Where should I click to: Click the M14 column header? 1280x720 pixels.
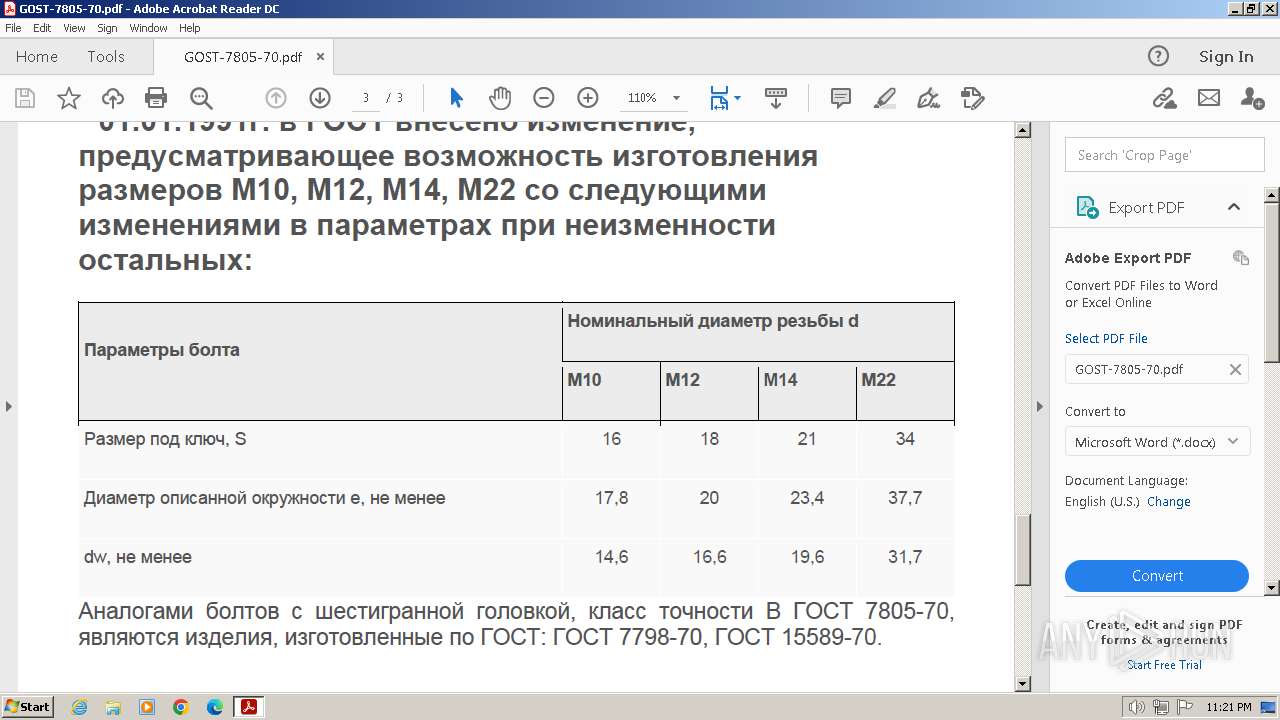(x=781, y=380)
